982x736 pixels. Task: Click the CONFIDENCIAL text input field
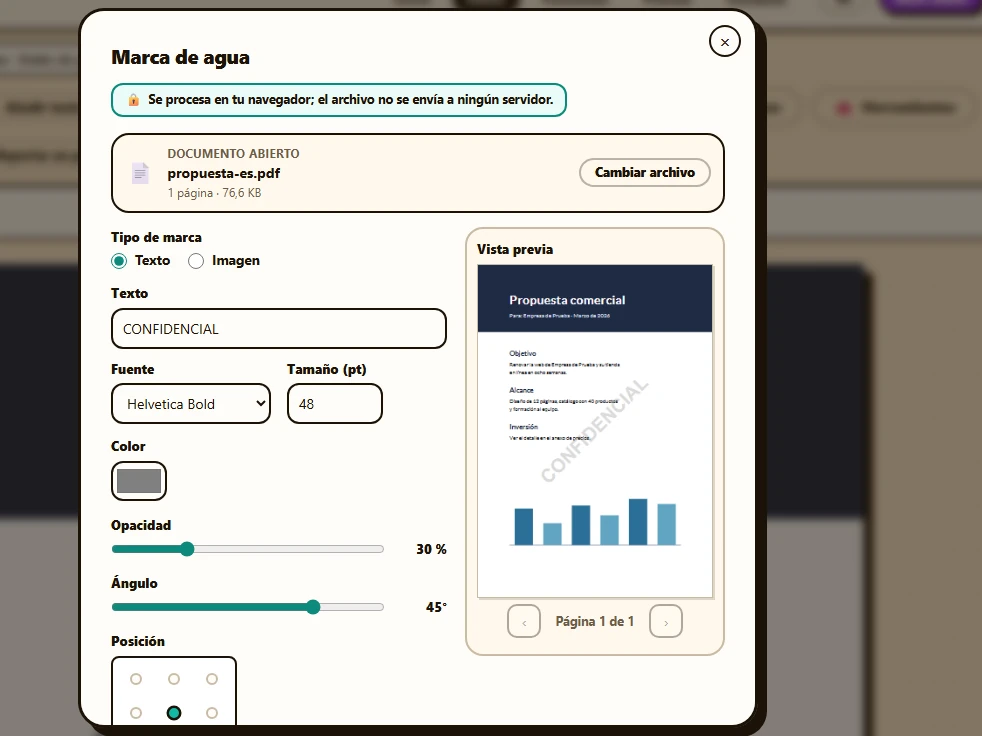click(279, 329)
